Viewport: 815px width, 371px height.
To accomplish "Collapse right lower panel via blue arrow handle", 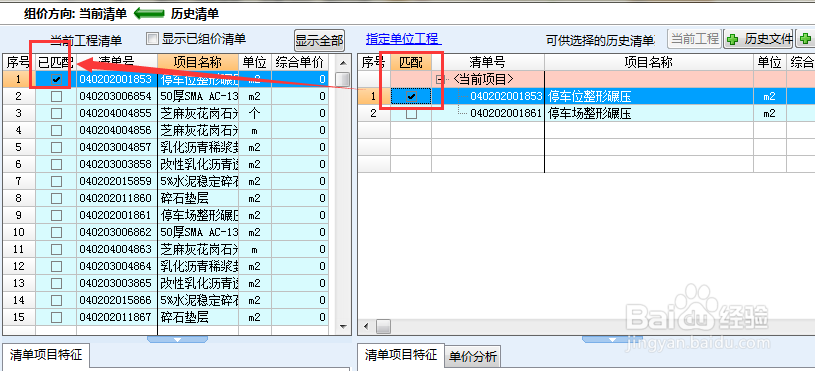I will pyautogui.click(x=612, y=339).
